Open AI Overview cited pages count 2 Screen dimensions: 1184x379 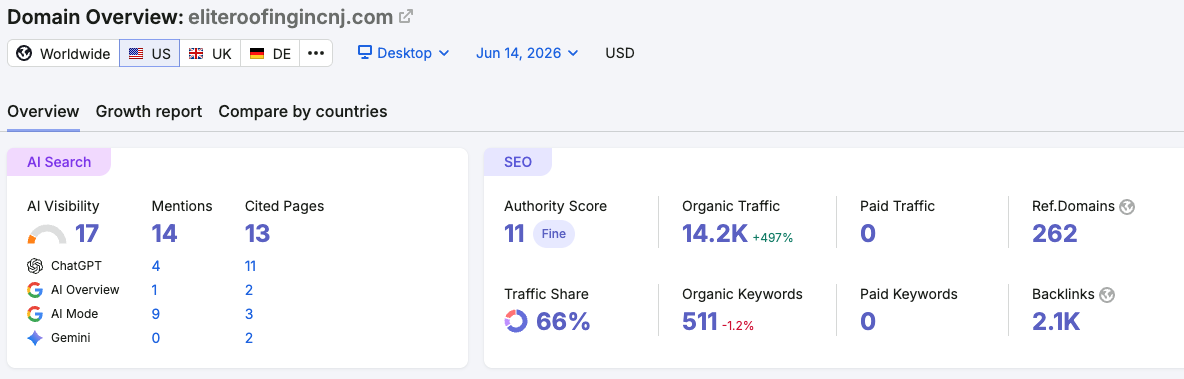[x=249, y=290]
